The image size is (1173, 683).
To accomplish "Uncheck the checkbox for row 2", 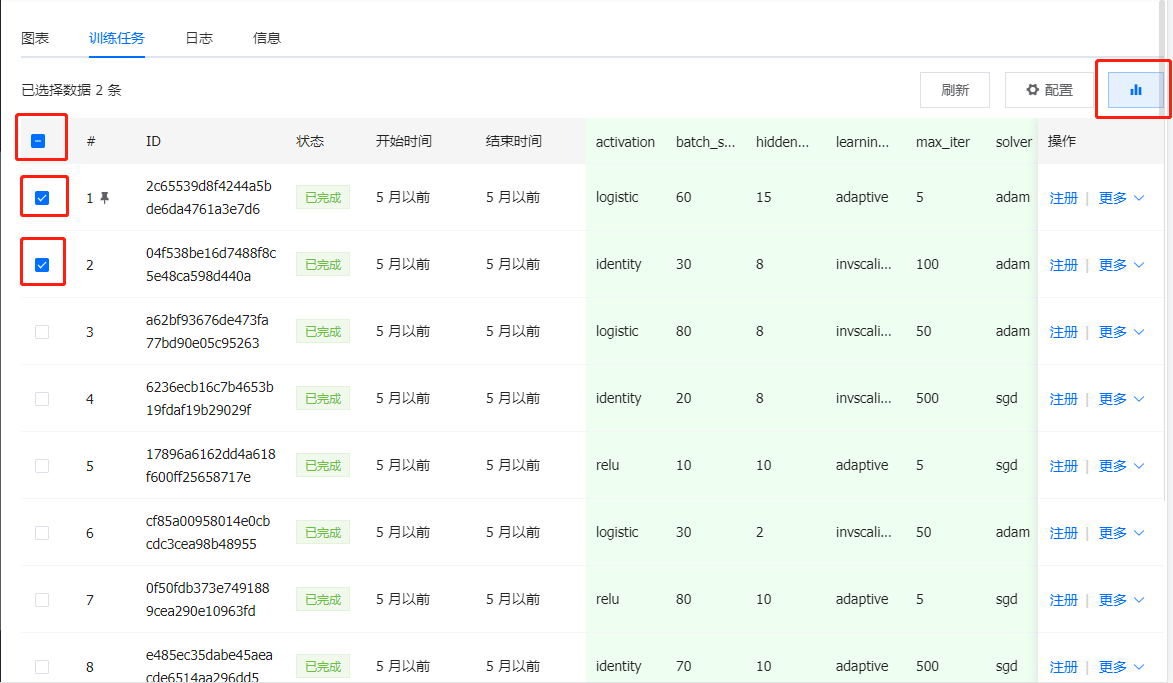I will pyautogui.click(x=42, y=265).
